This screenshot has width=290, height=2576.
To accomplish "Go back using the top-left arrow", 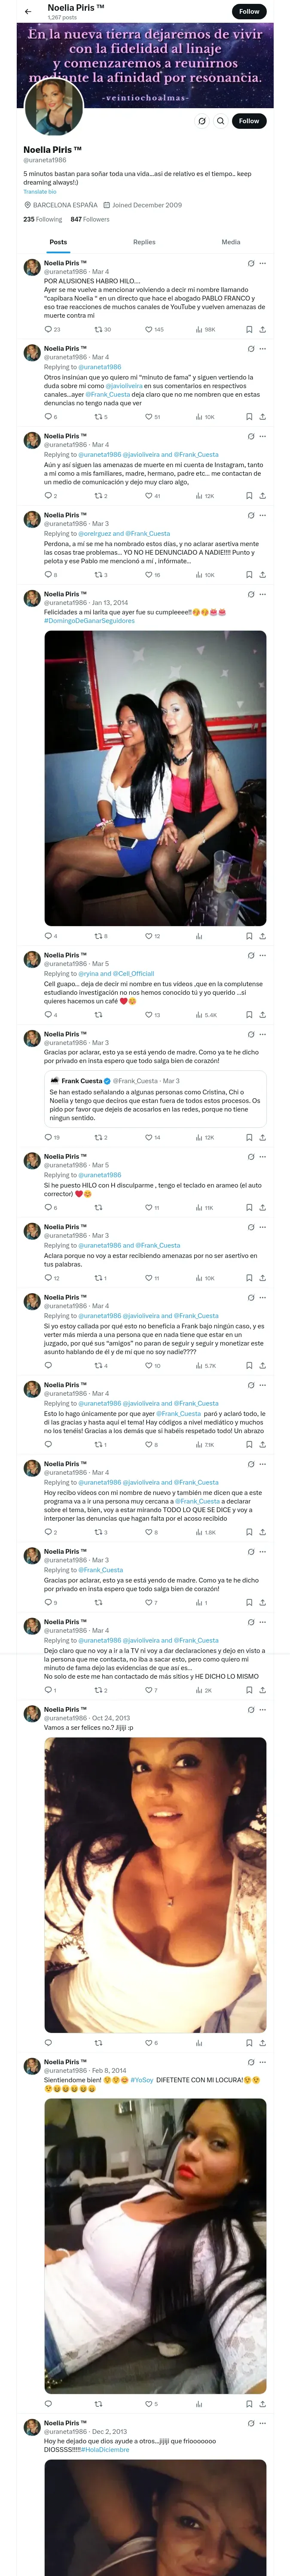I will coord(27,11).
